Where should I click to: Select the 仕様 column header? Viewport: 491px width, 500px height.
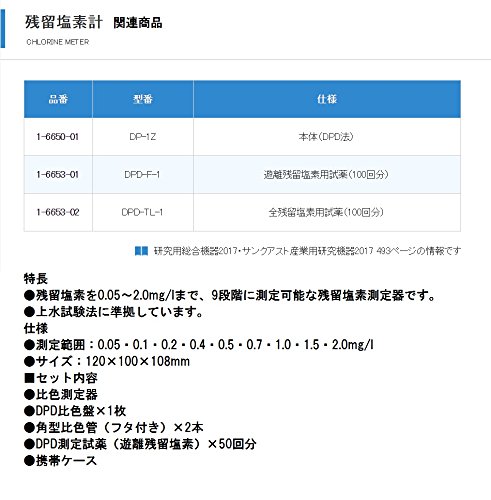click(327, 99)
